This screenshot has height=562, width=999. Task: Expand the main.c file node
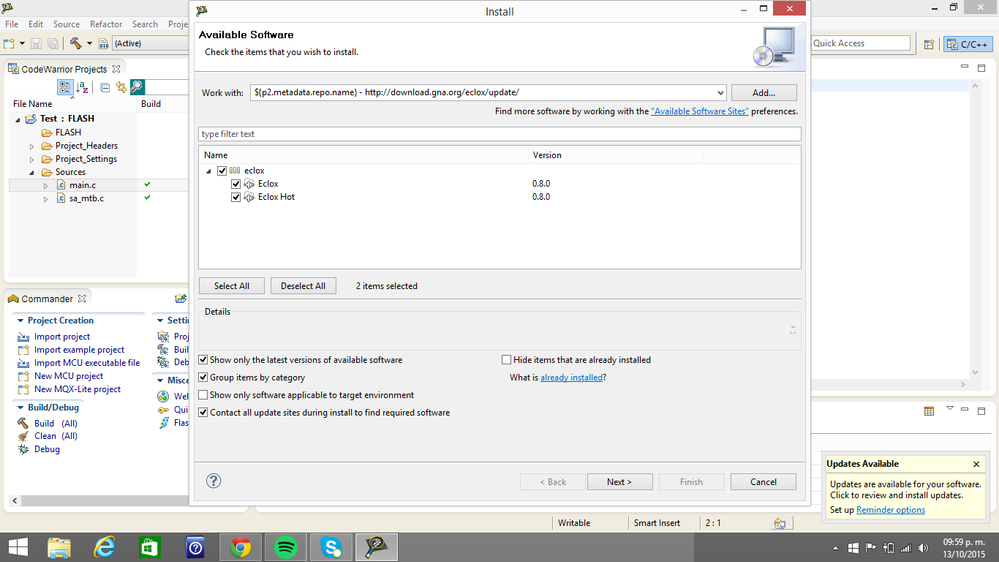[x=46, y=185]
